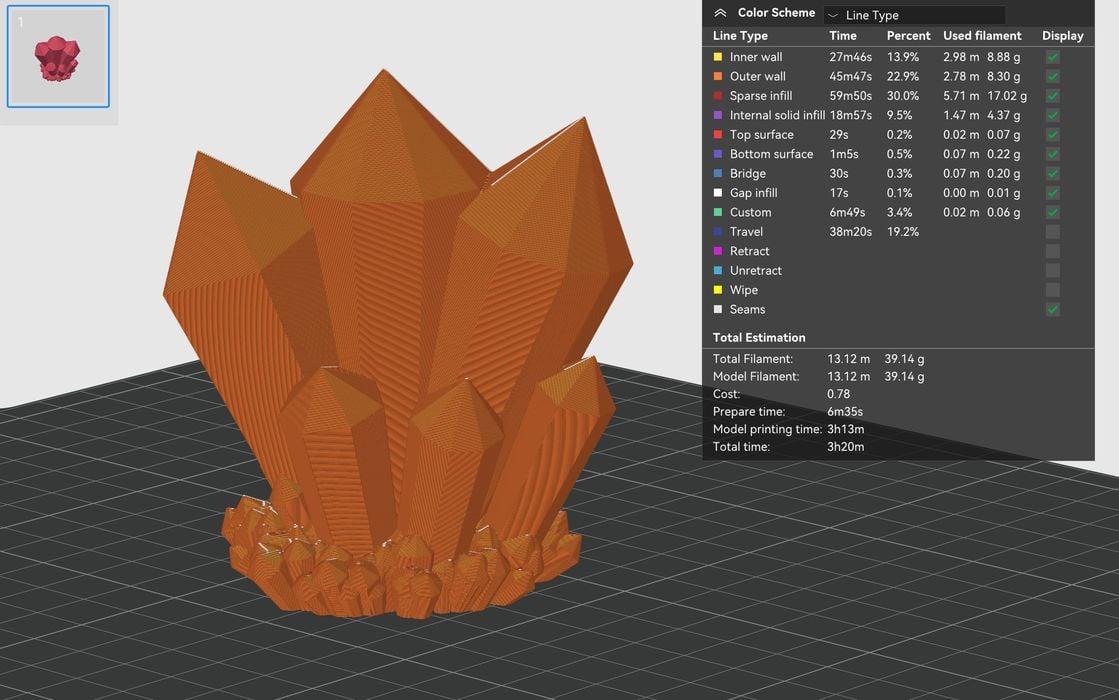Click the Gap infill color swatch
The width and height of the screenshot is (1119, 700).
[718, 192]
